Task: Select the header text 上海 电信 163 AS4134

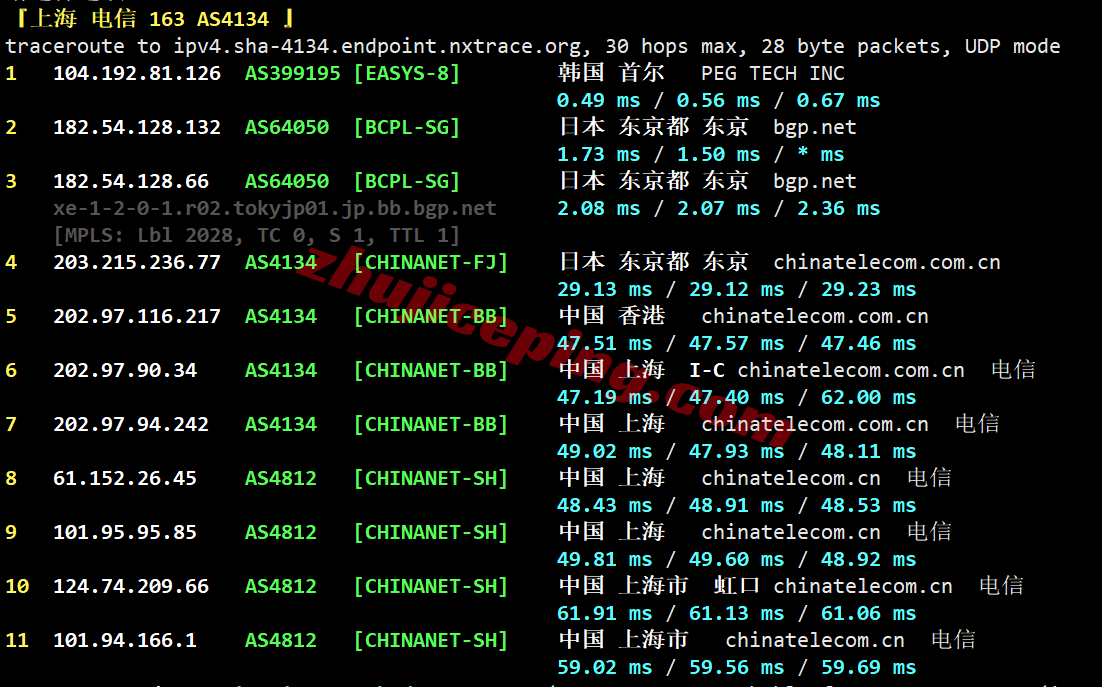Action: [x=150, y=19]
